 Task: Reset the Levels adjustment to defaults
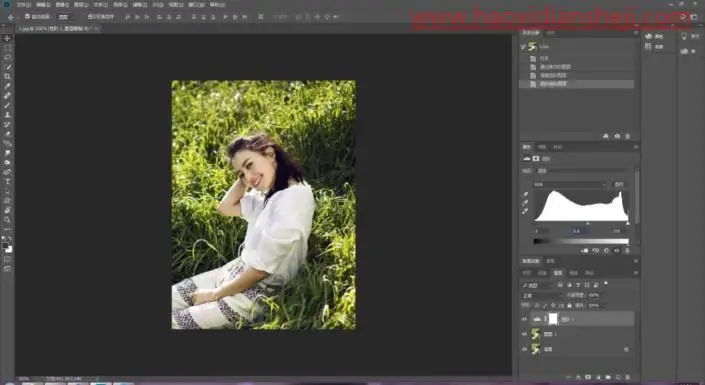click(606, 250)
